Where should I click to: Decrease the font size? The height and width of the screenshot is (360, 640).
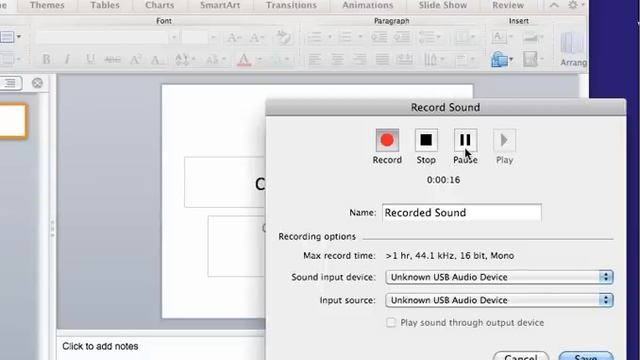pos(257,38)
